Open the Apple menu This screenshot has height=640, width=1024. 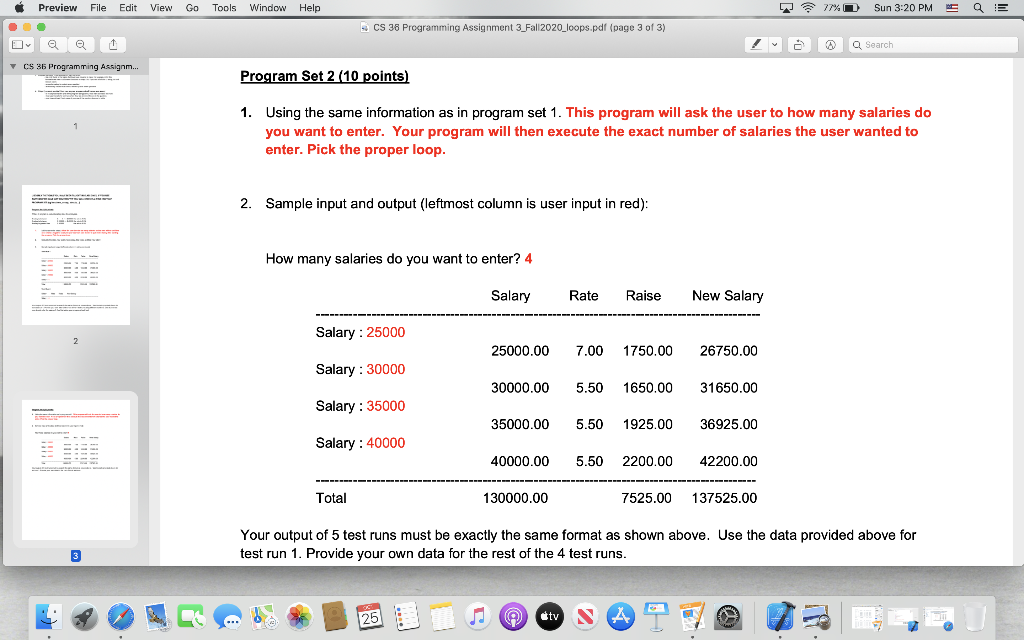coord(19,8)
